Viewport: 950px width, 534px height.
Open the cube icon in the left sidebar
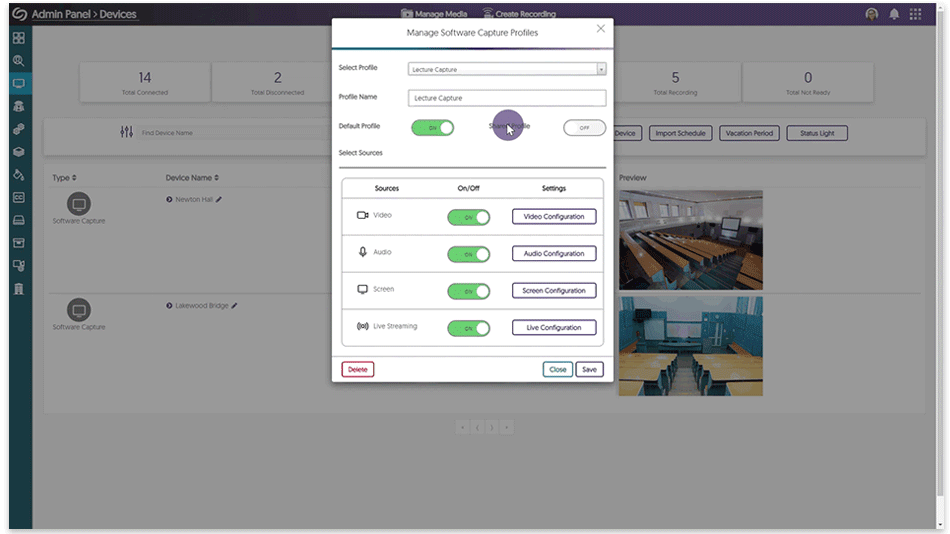click(x=19, y=152)
